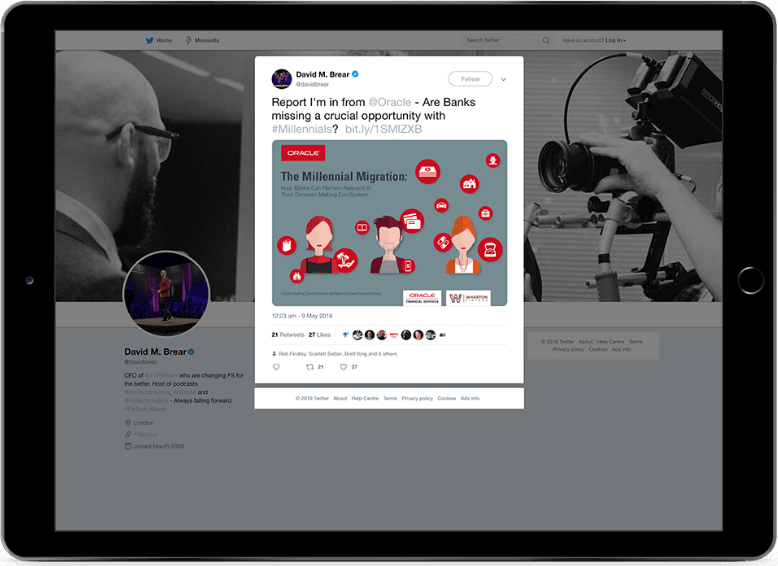The width and height of the screenshot is (778, 566).
Task: Open the Millennial Migration tweet image
Action: tap(389, 223)
